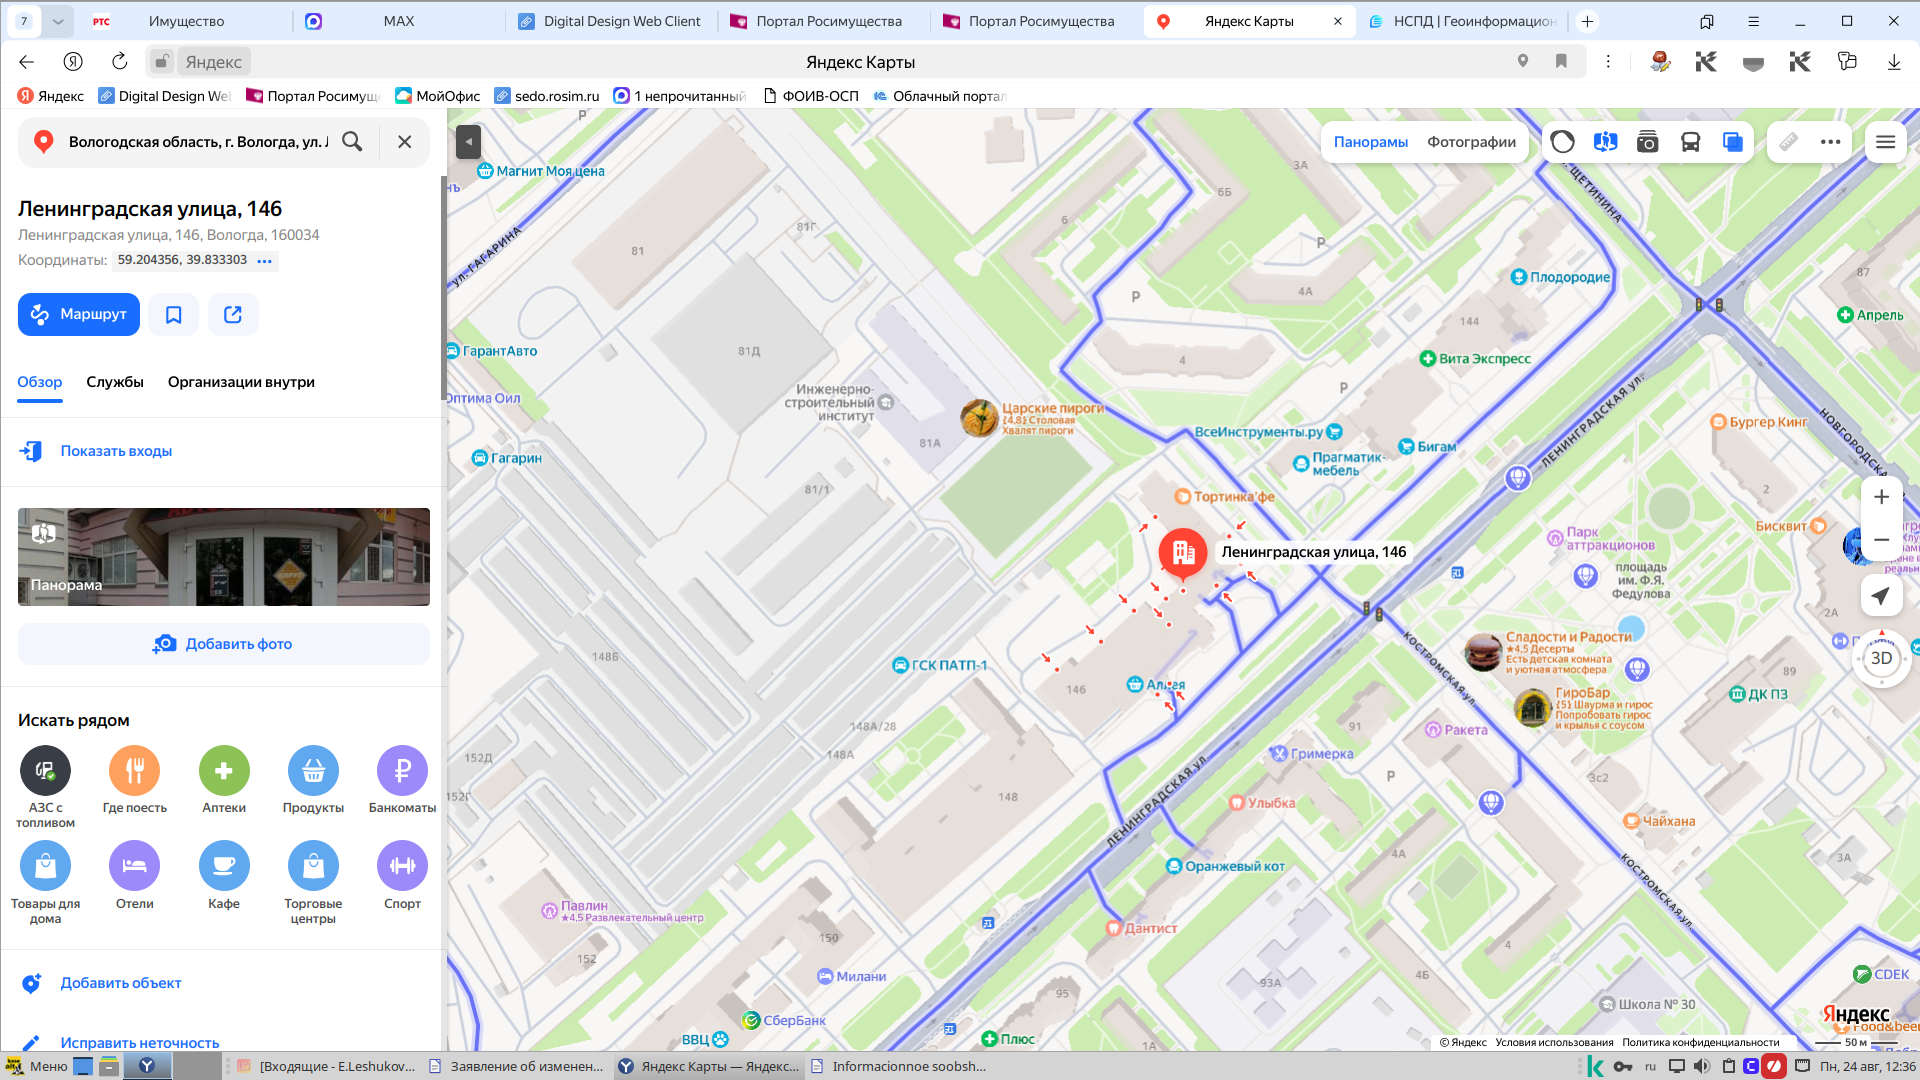The height and width of the screenshot is (1080, 1920).
Task: Open the Yandex Maps hamburger menu
Action: pos(1885,142)
